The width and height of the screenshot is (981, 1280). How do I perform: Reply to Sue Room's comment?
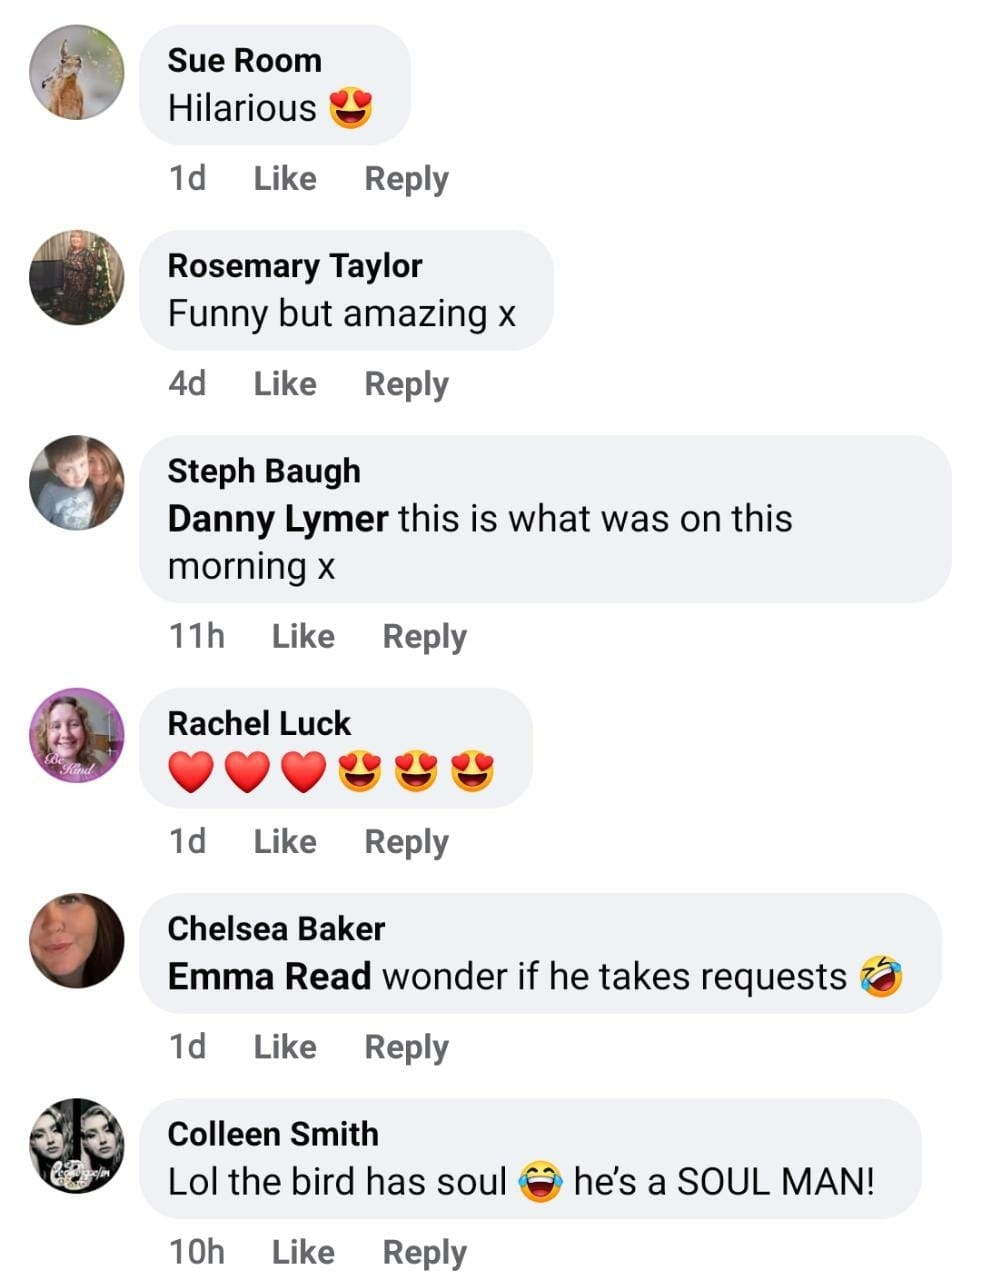point(406,179)
